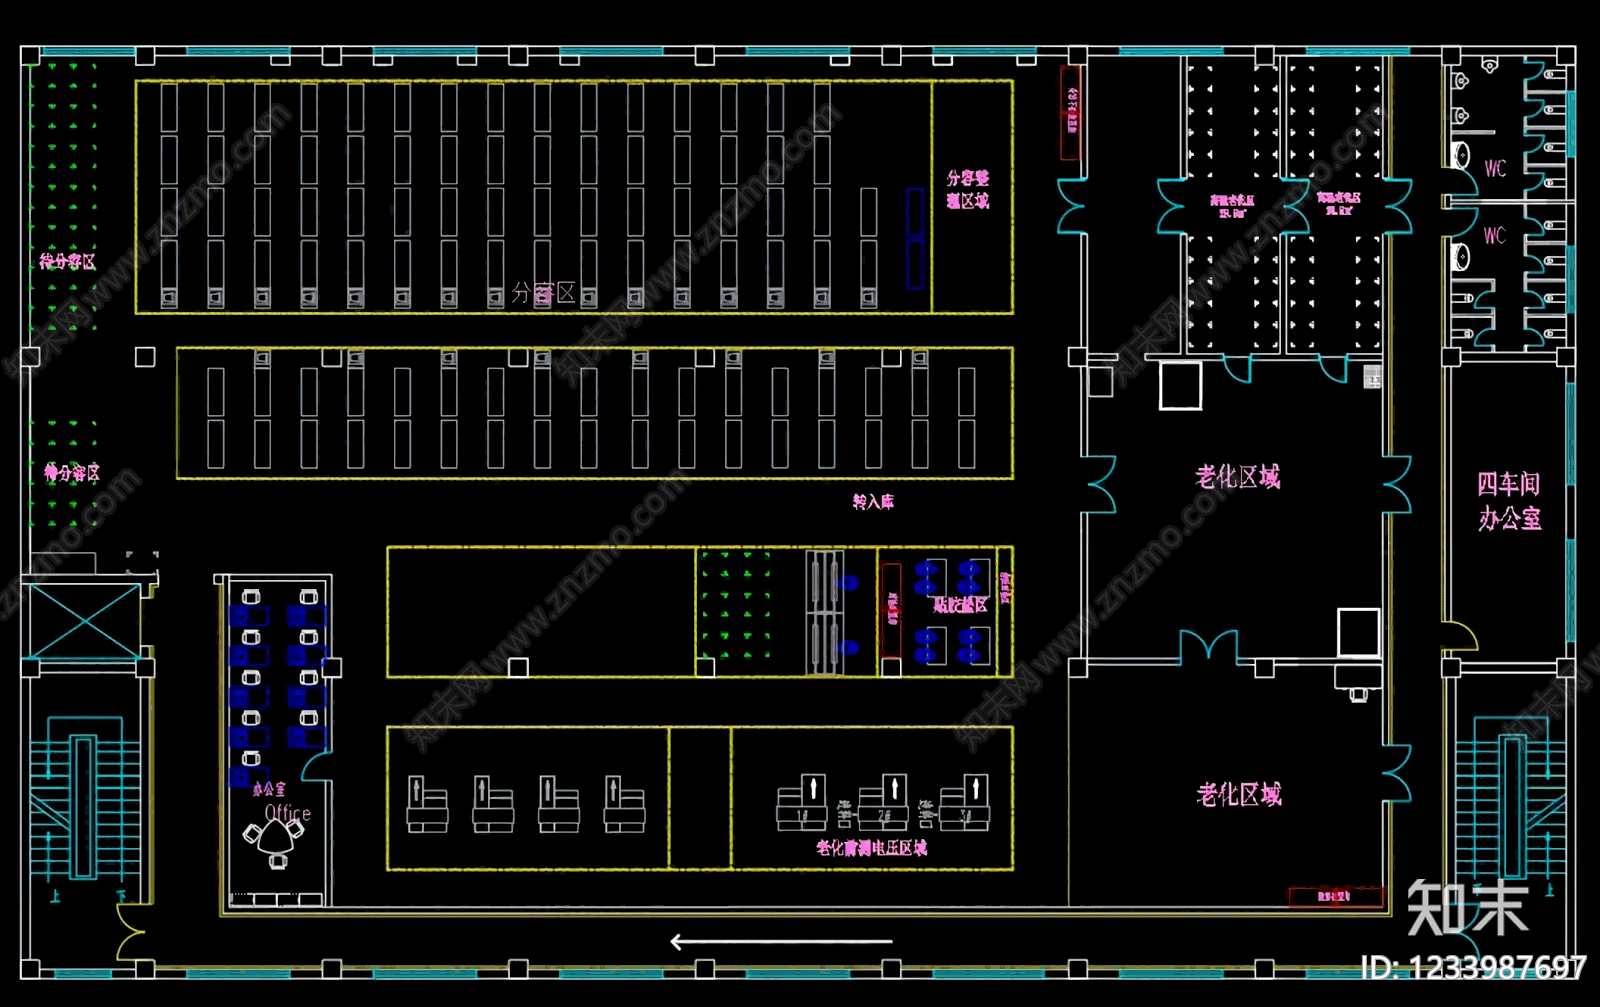Click the '转入库' label

pyautogui.click(x=873, y=501)
